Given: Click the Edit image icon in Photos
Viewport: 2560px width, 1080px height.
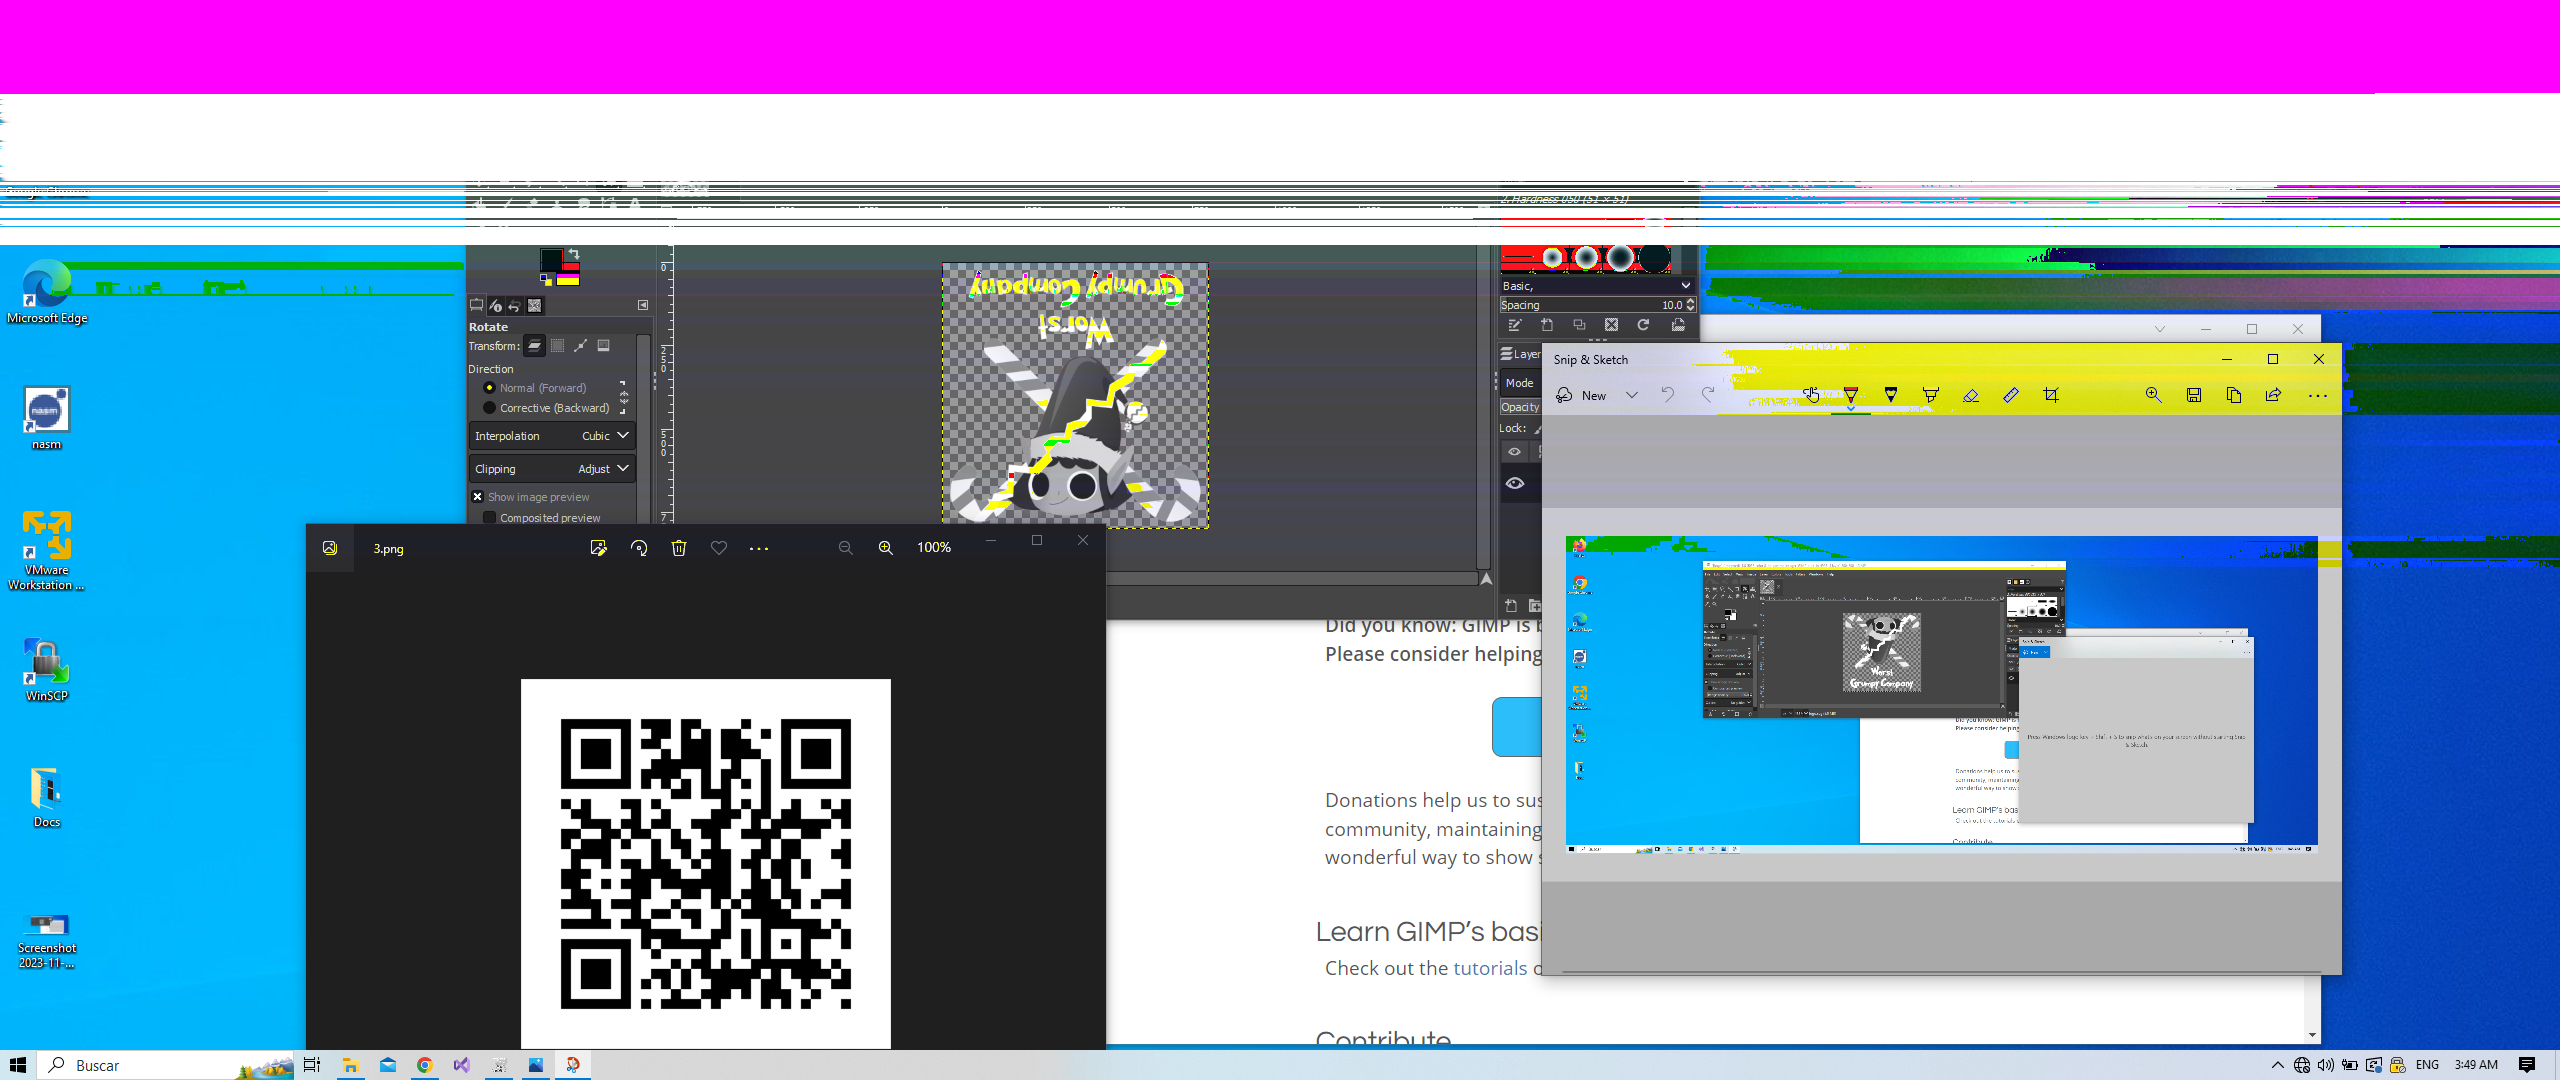Looking at the screenshot, I should [598, 548].
